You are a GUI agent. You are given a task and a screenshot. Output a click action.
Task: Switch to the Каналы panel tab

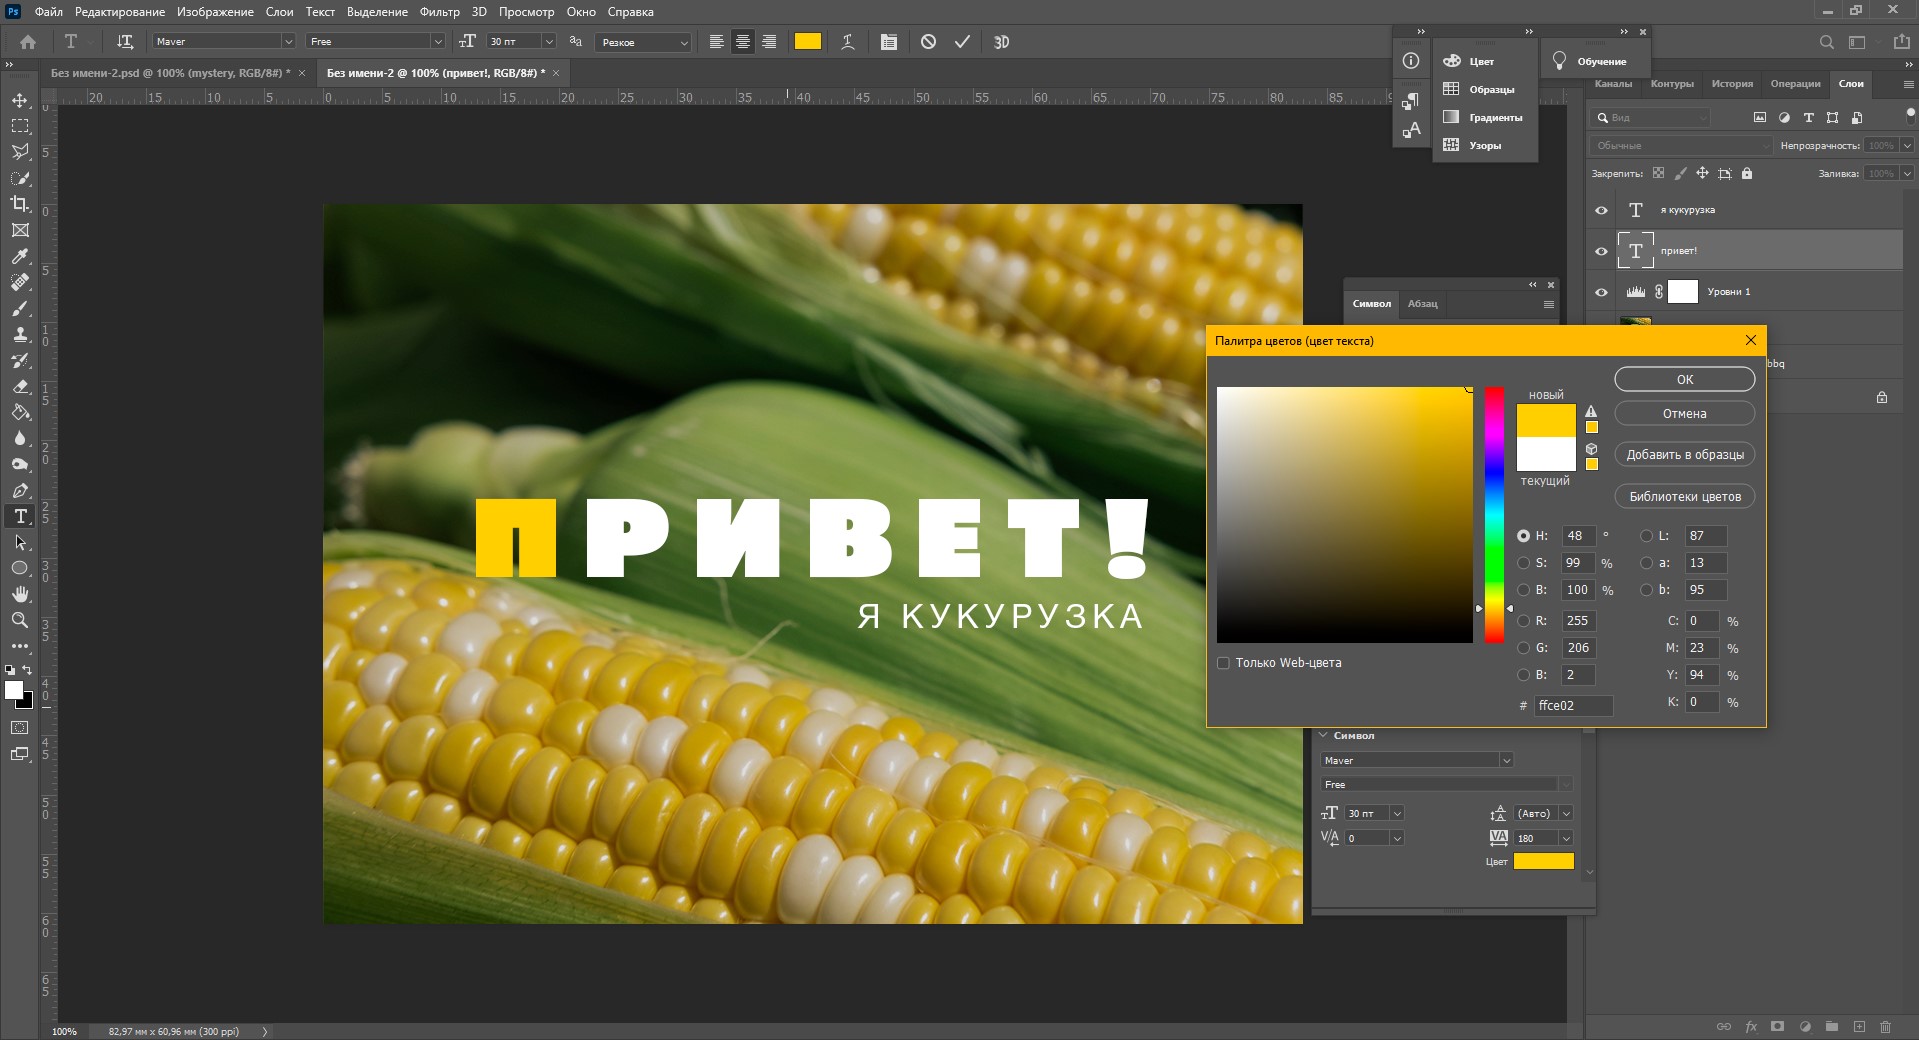[x=1612, y=84]
